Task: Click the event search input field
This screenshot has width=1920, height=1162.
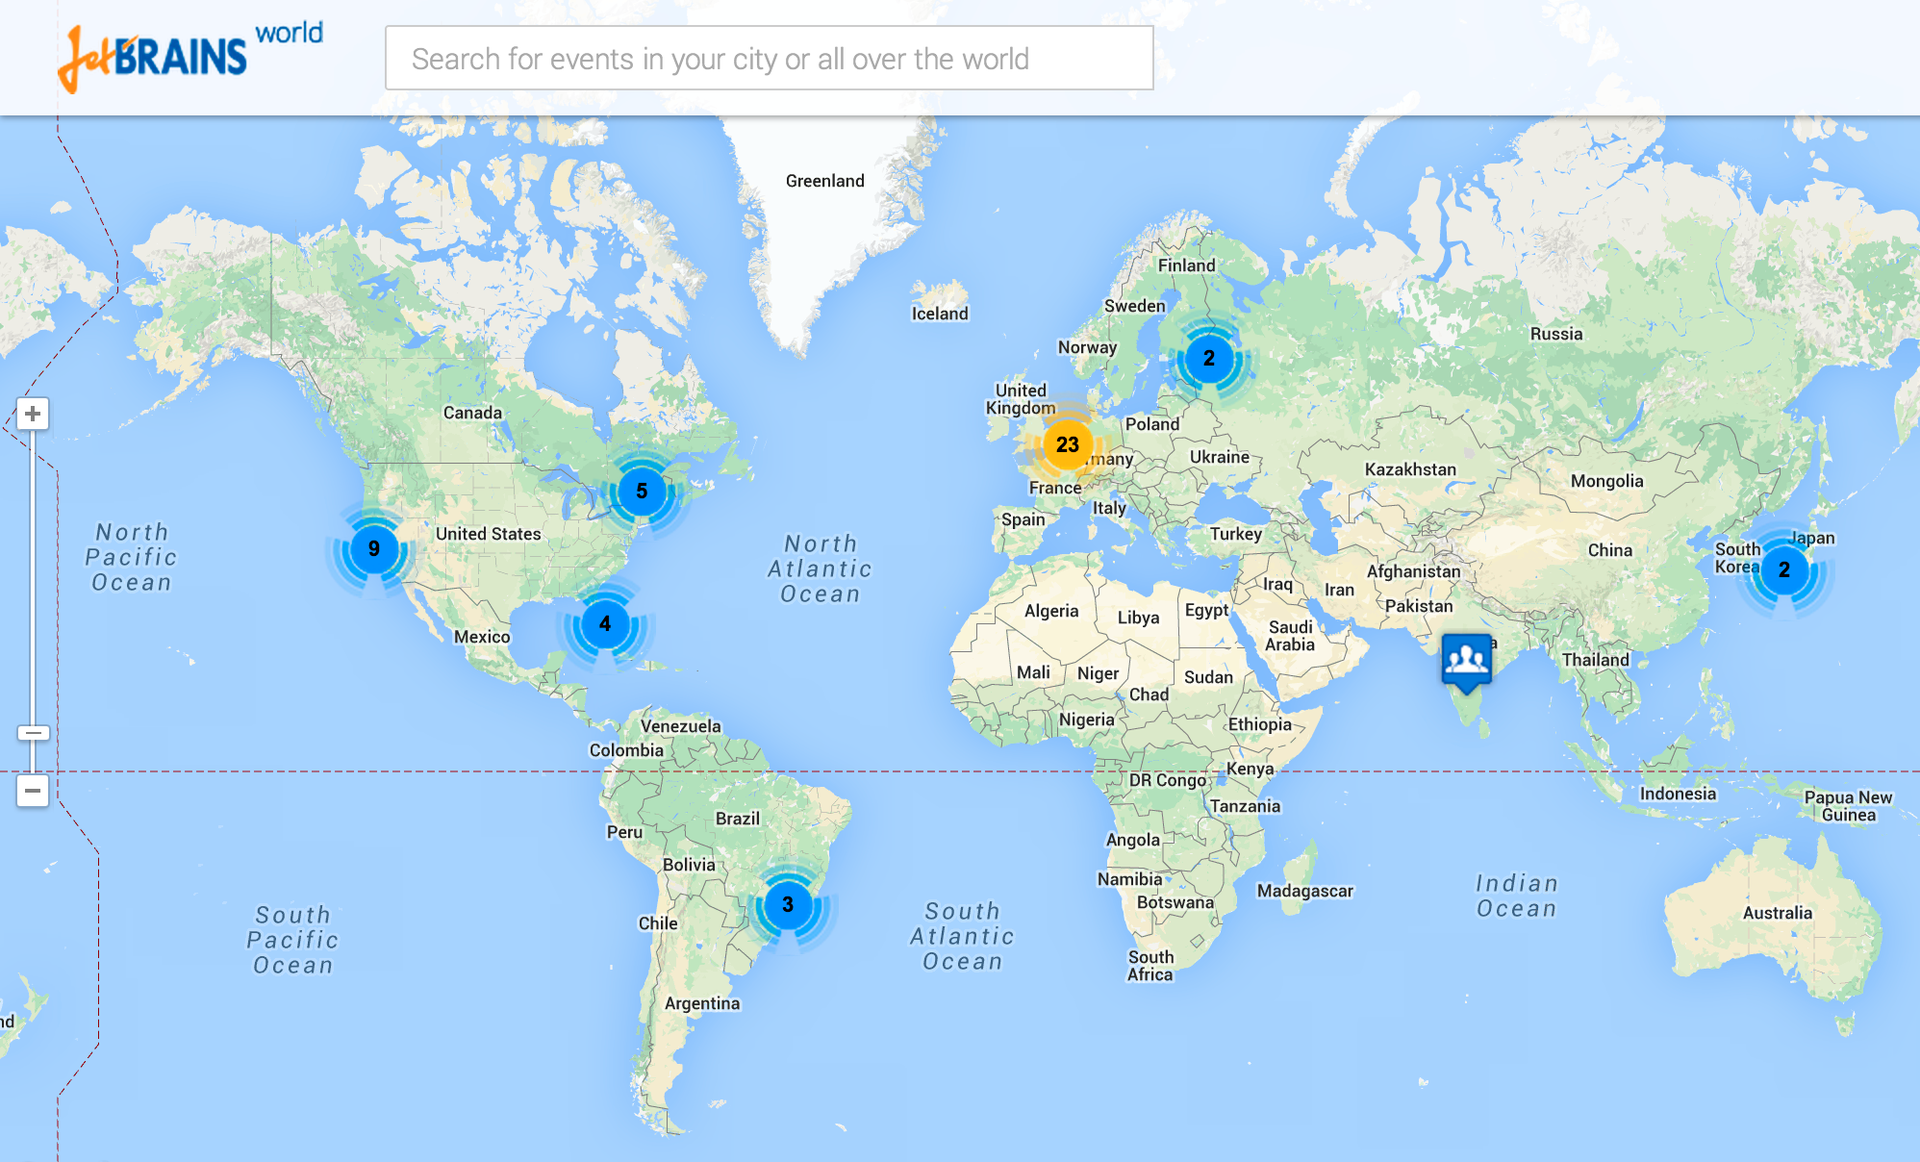Action: pos(768,59)
